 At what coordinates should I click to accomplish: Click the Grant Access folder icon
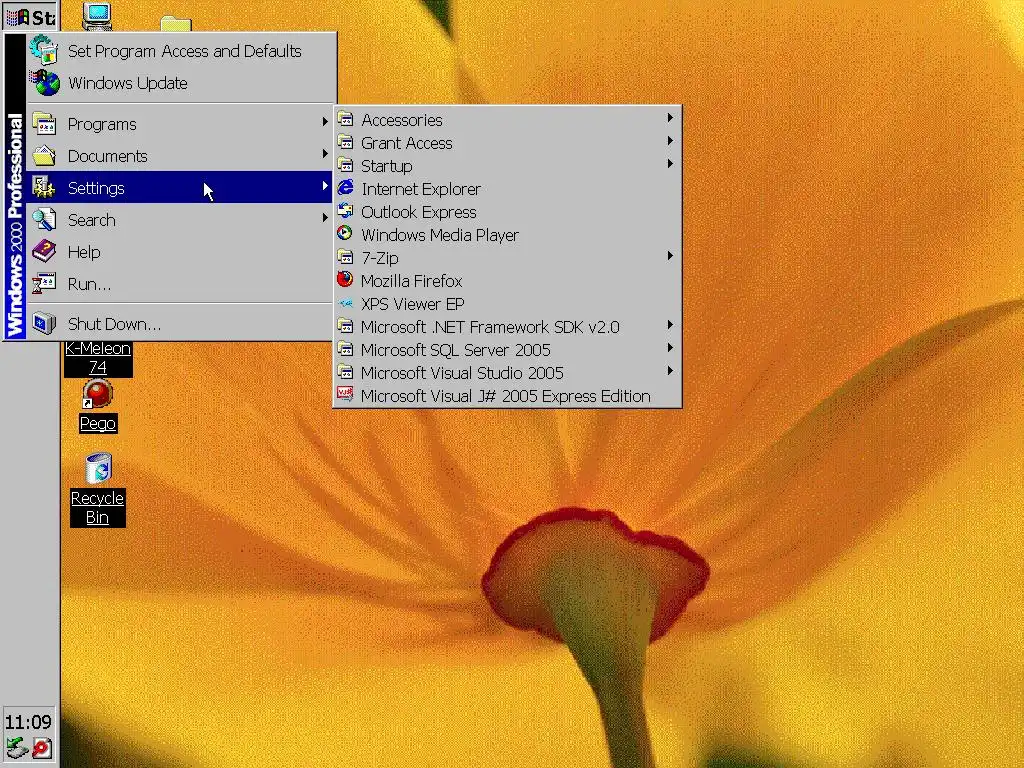pyautogui.click(x=345, y=142)
